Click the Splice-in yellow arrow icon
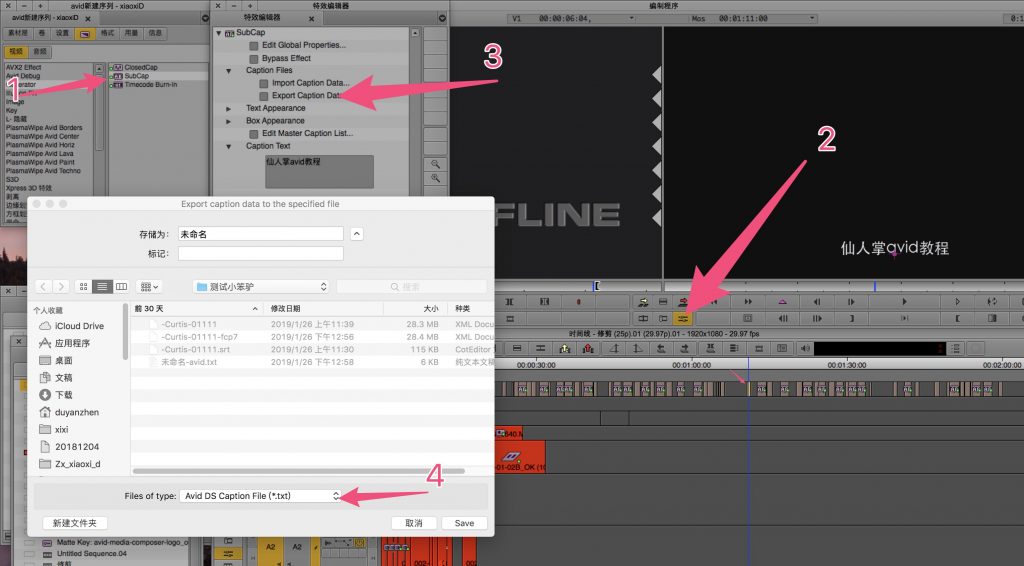Viewport: 1024px width, 566px height. [643, 302]
